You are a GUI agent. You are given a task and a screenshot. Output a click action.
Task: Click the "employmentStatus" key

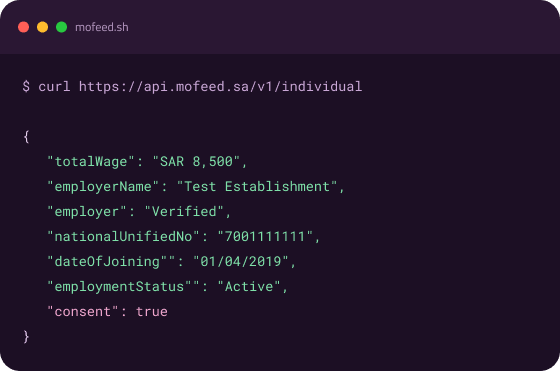(x=119, y=286)
